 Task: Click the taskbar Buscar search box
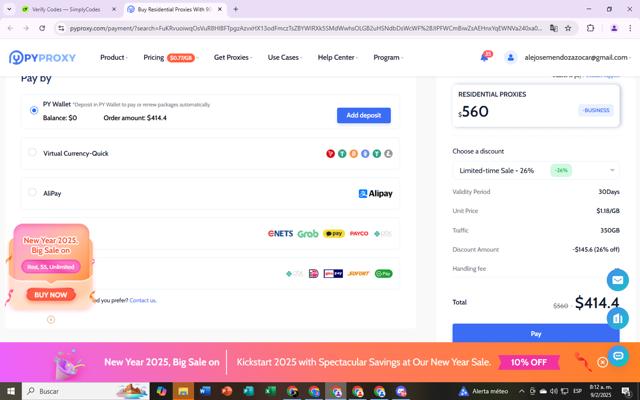click(x=86, y=391)
